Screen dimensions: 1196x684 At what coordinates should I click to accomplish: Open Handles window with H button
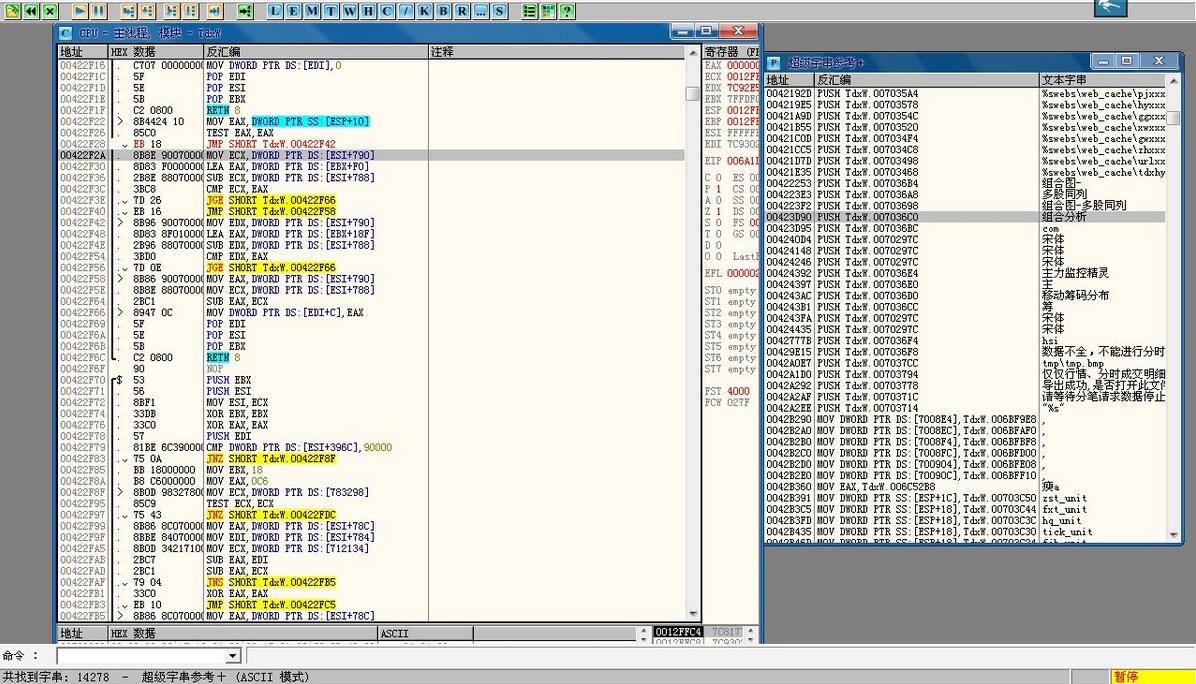coord(368,11)
